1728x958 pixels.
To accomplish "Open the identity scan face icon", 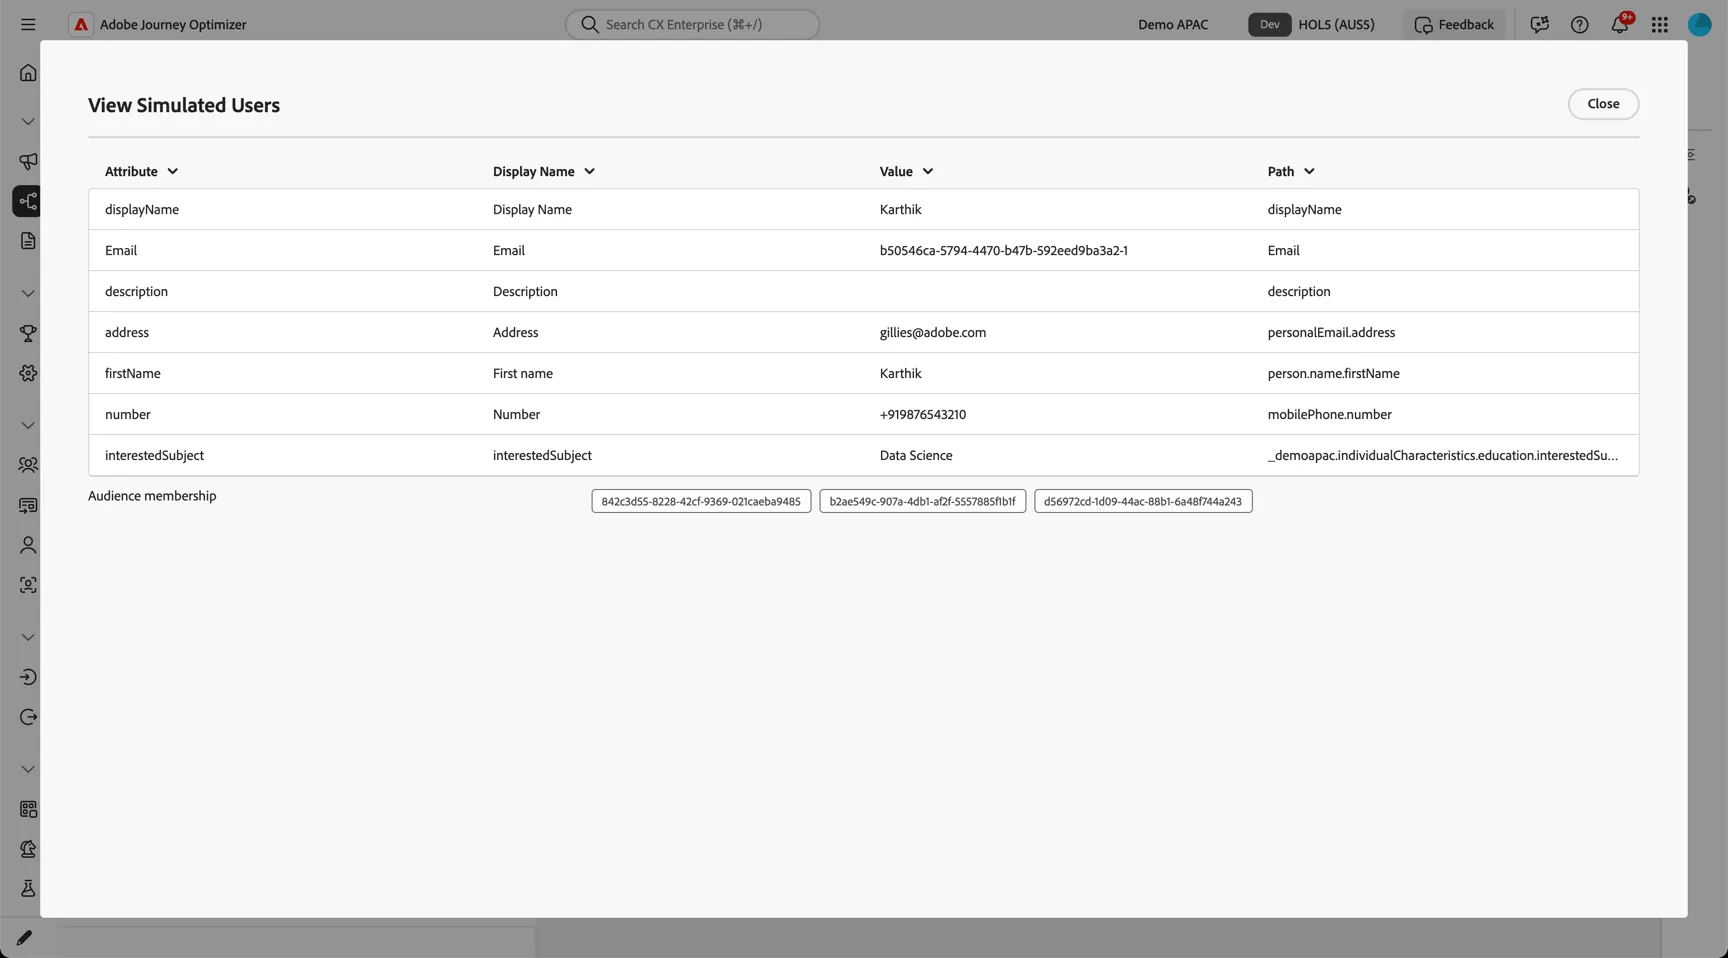I will coord(28,585).
